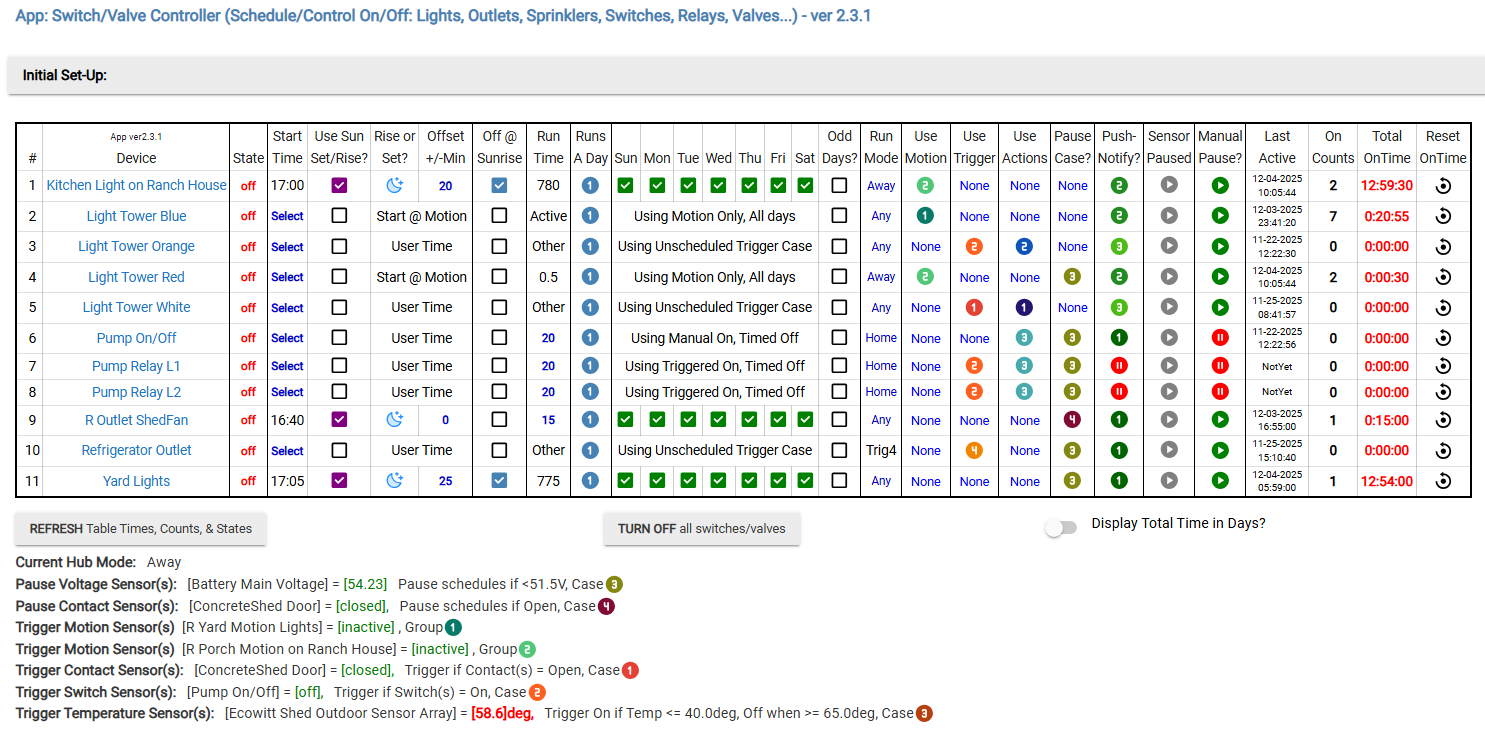Toggle Display Total Time in Days switch
1485x730 pixels.
1061,528
